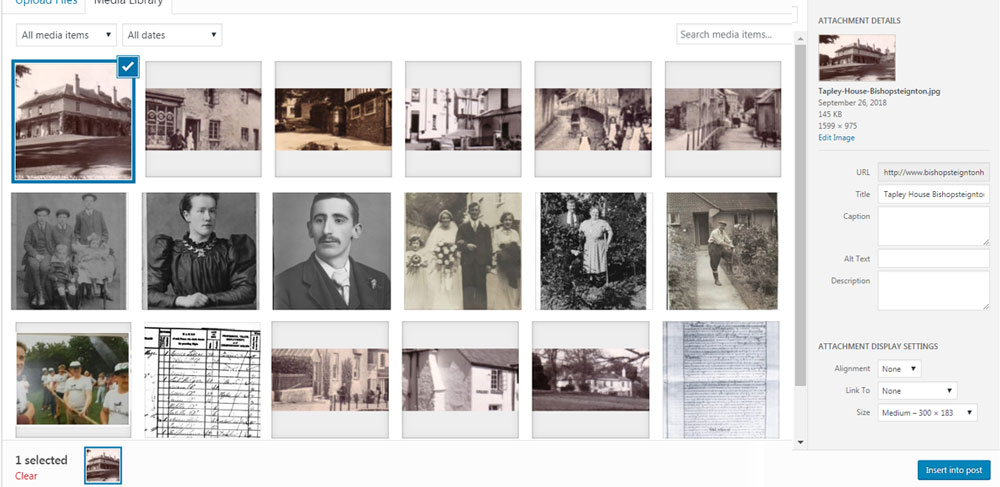Select the colour tug-of-war photo thumbnail
1000x487 pixels.
click(x=73, y=380)
